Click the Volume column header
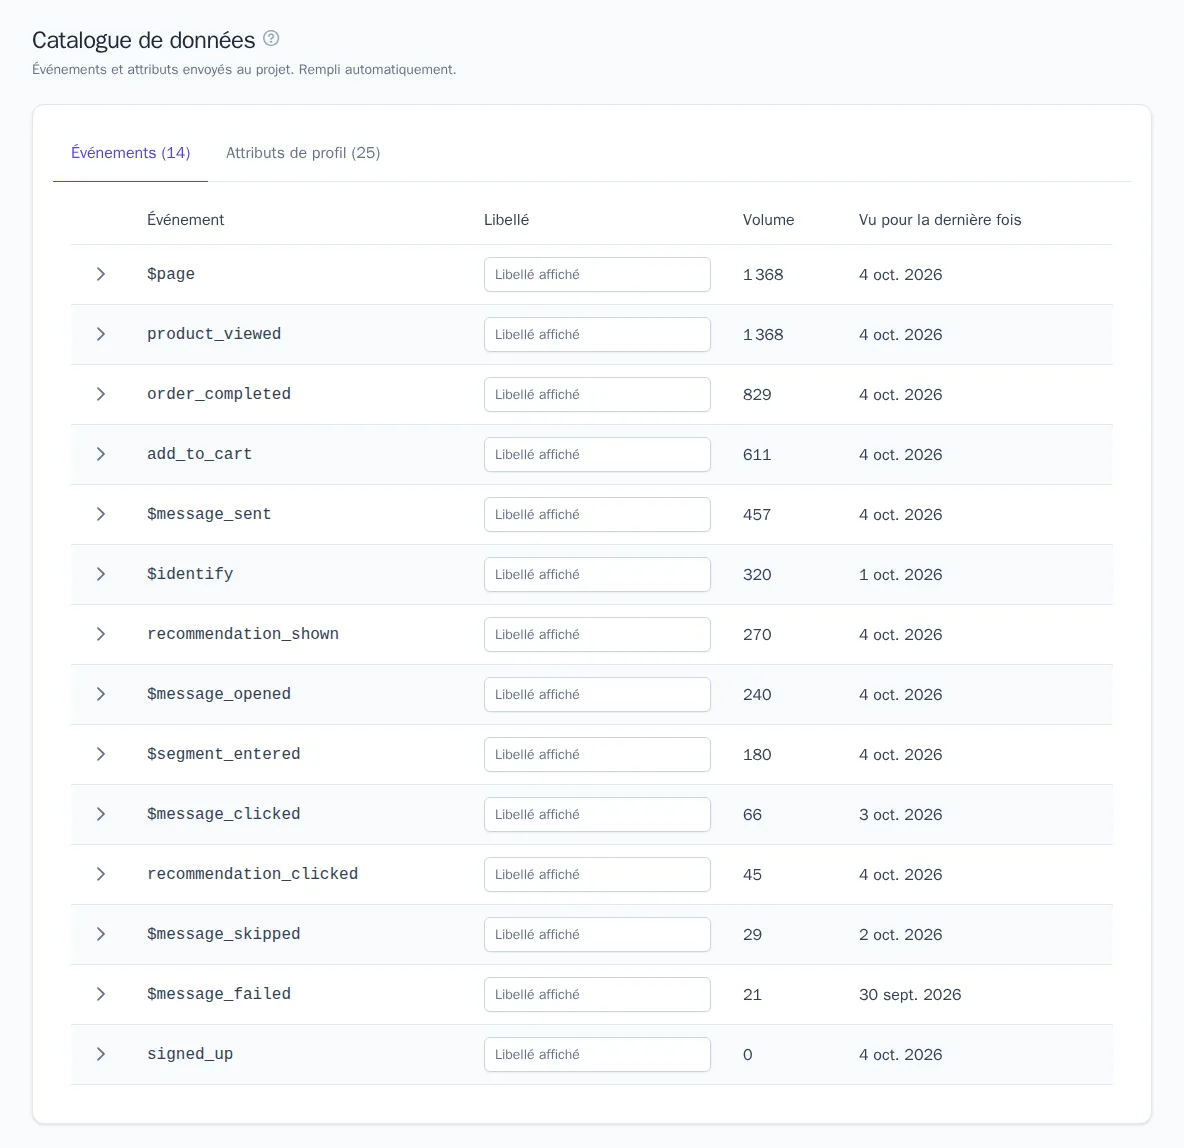This screenshot has height=1148, width=1184. pos(768,220)
